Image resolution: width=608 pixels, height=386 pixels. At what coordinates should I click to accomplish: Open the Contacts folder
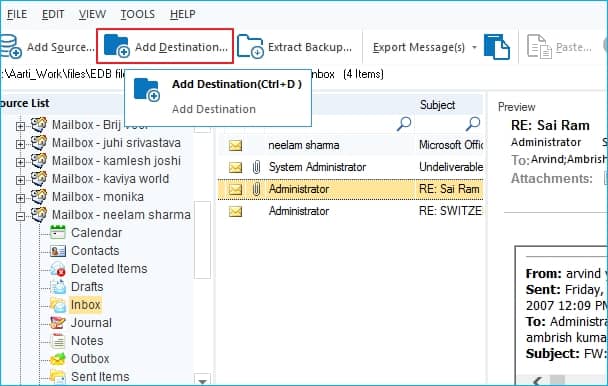click(95, 251)
